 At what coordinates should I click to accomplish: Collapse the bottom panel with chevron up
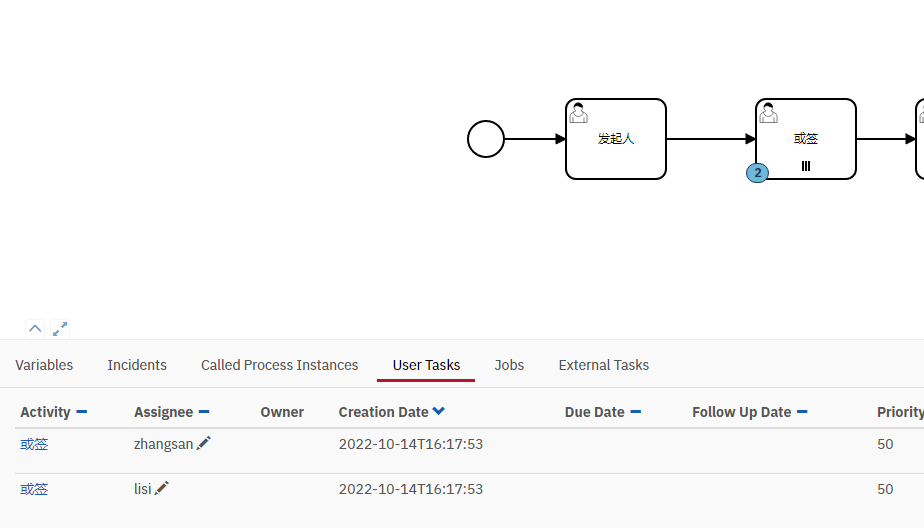coord(35,328)
